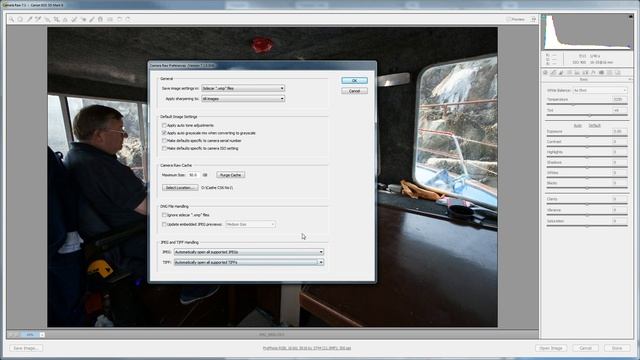
Task: Open the JPEG handling dropdown
Action: click(x=249, y=252)
